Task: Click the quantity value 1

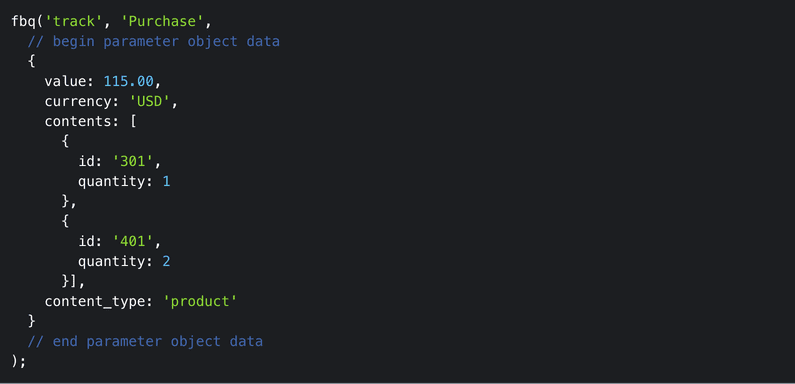Action: 166,182
